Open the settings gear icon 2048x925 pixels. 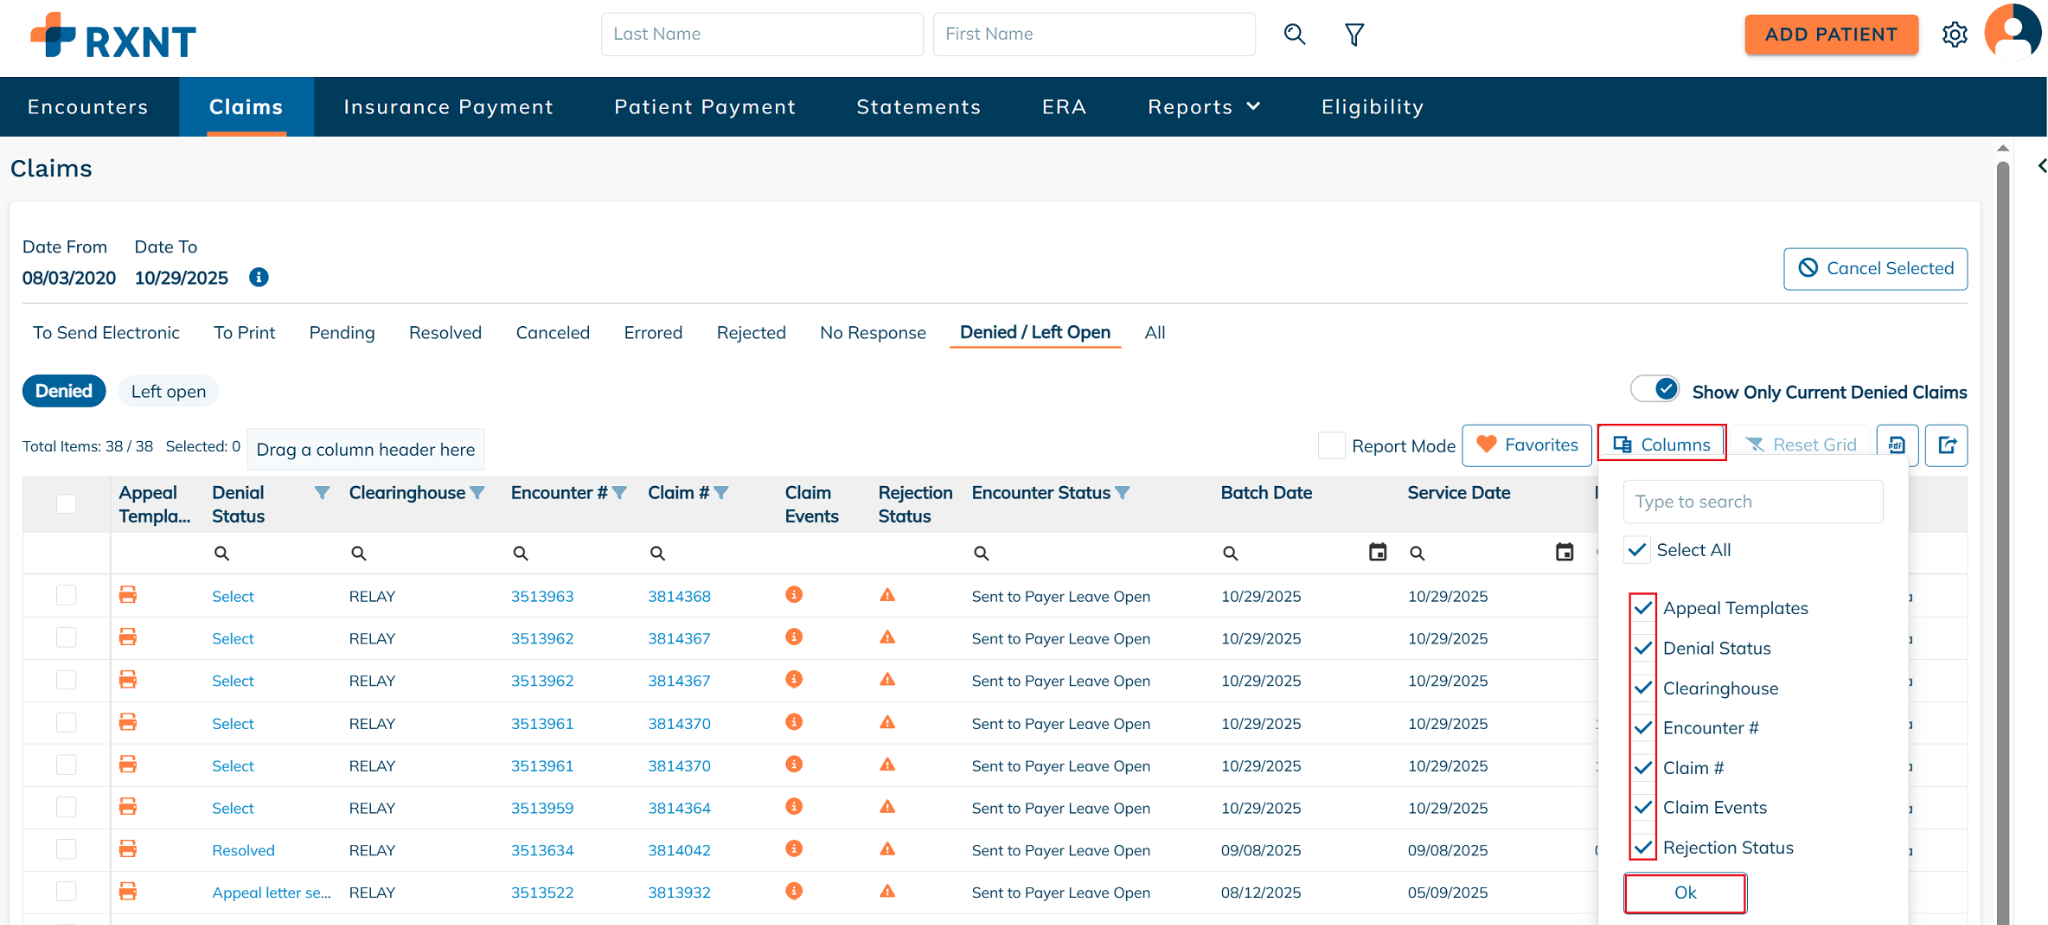point(1954,35)
